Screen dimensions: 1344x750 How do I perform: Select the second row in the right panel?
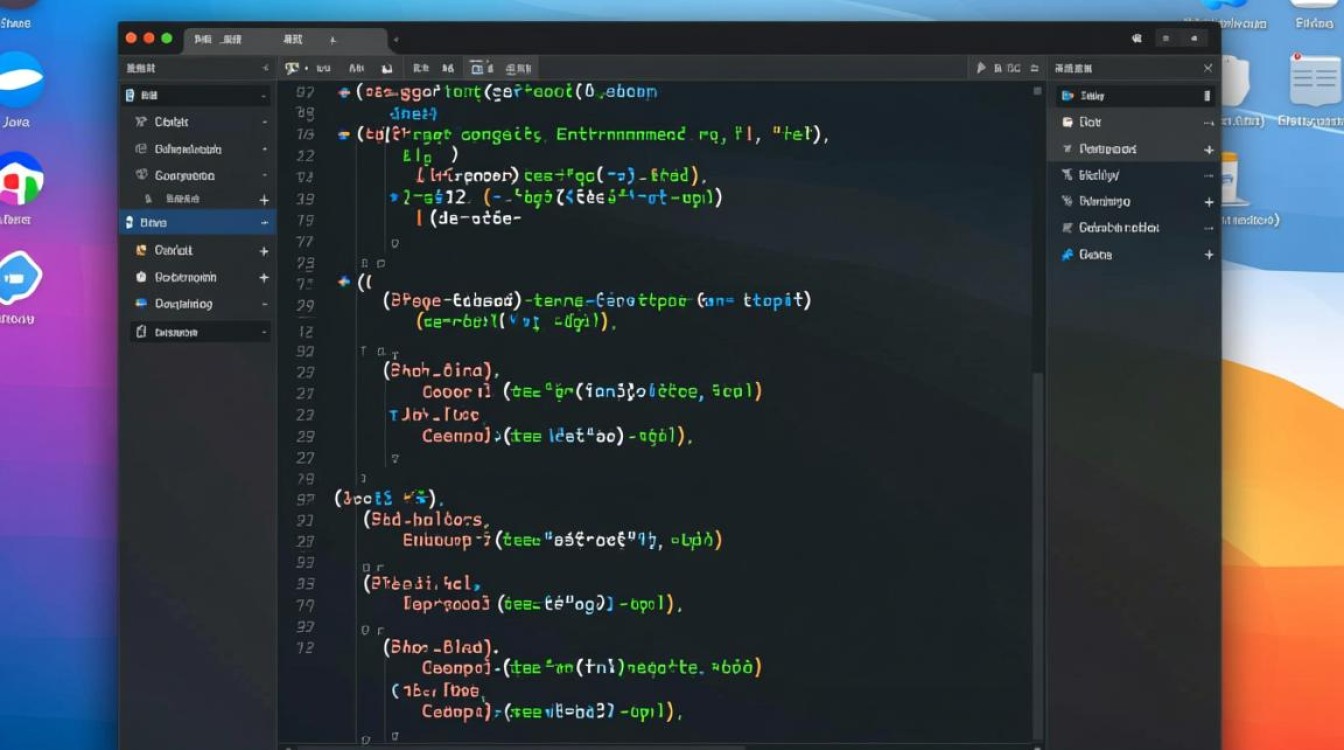tap(1130, 122)
